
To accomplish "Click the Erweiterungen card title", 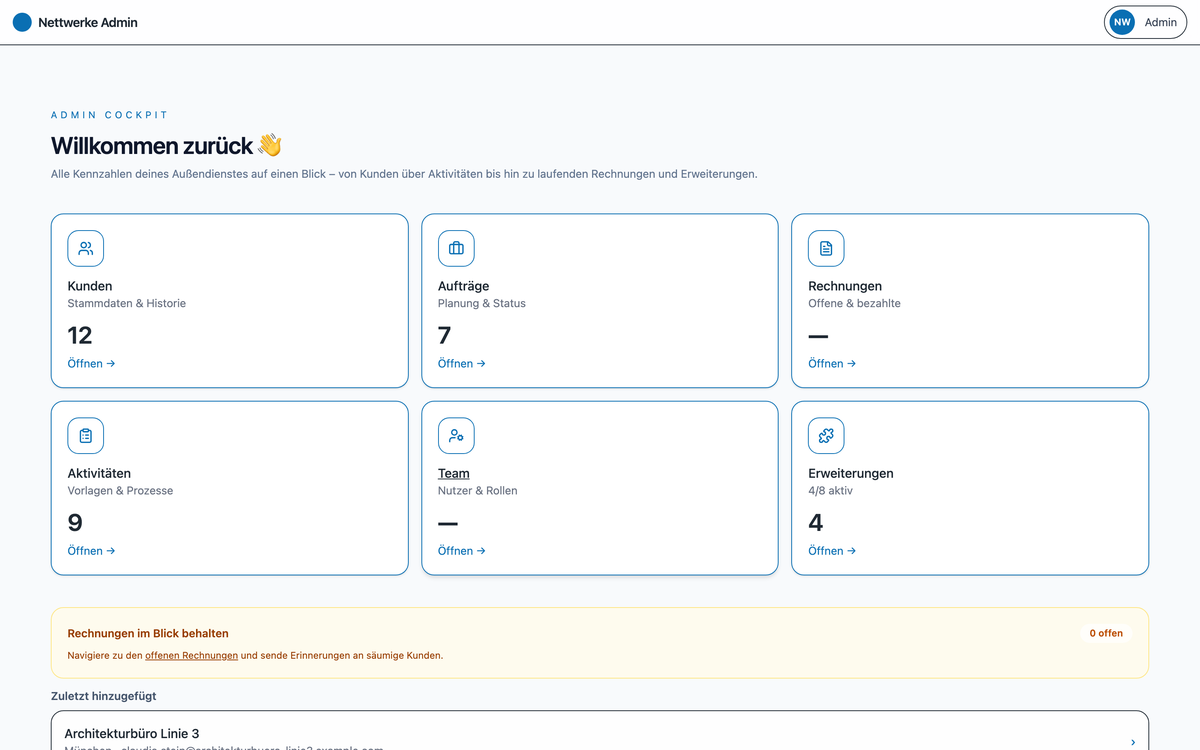I will pyautogui.click(x=851, y=473).
